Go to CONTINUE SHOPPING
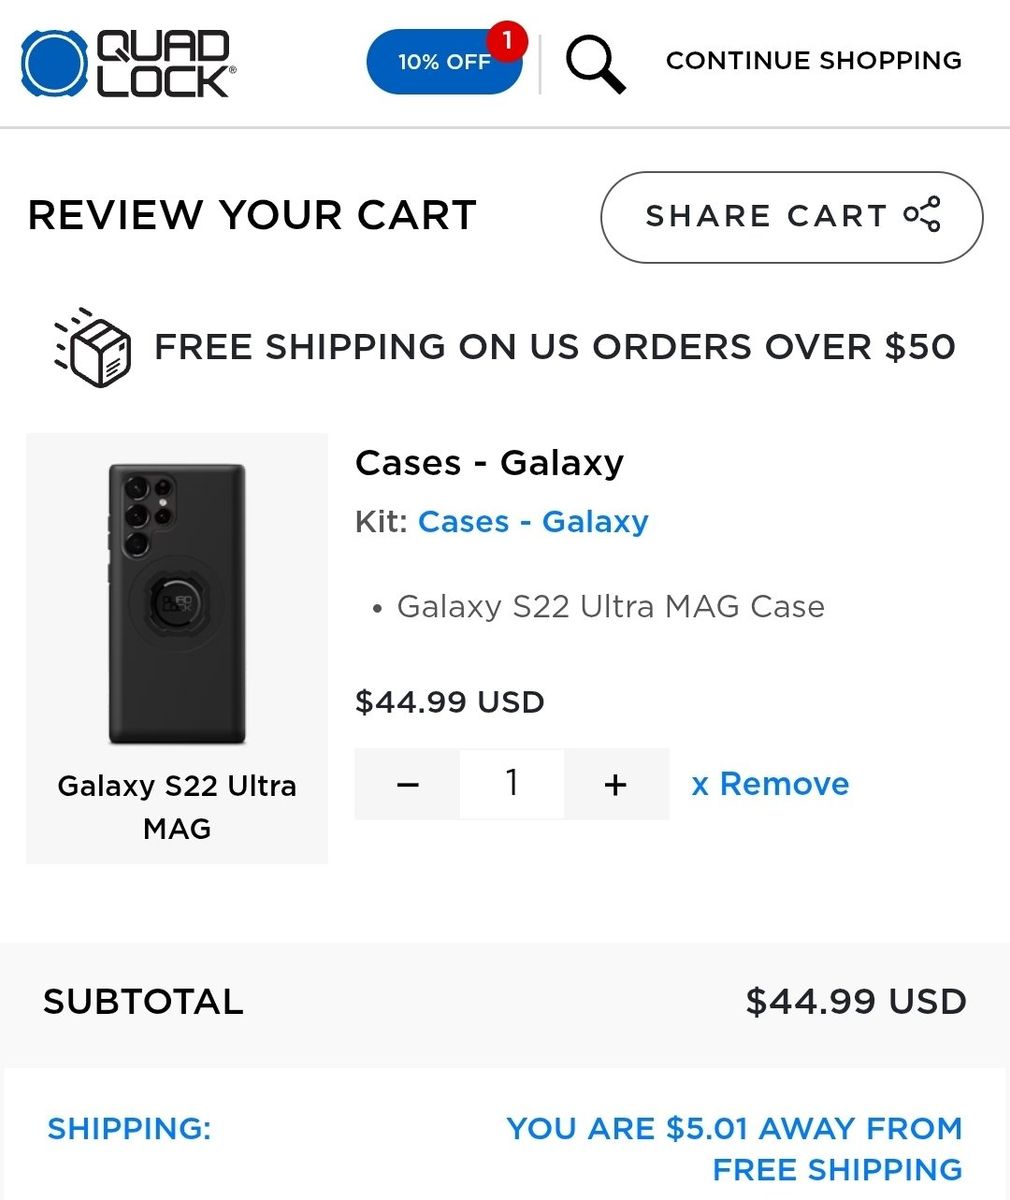The width and height of the screenshot is (1010, 1200). [814, 61]
